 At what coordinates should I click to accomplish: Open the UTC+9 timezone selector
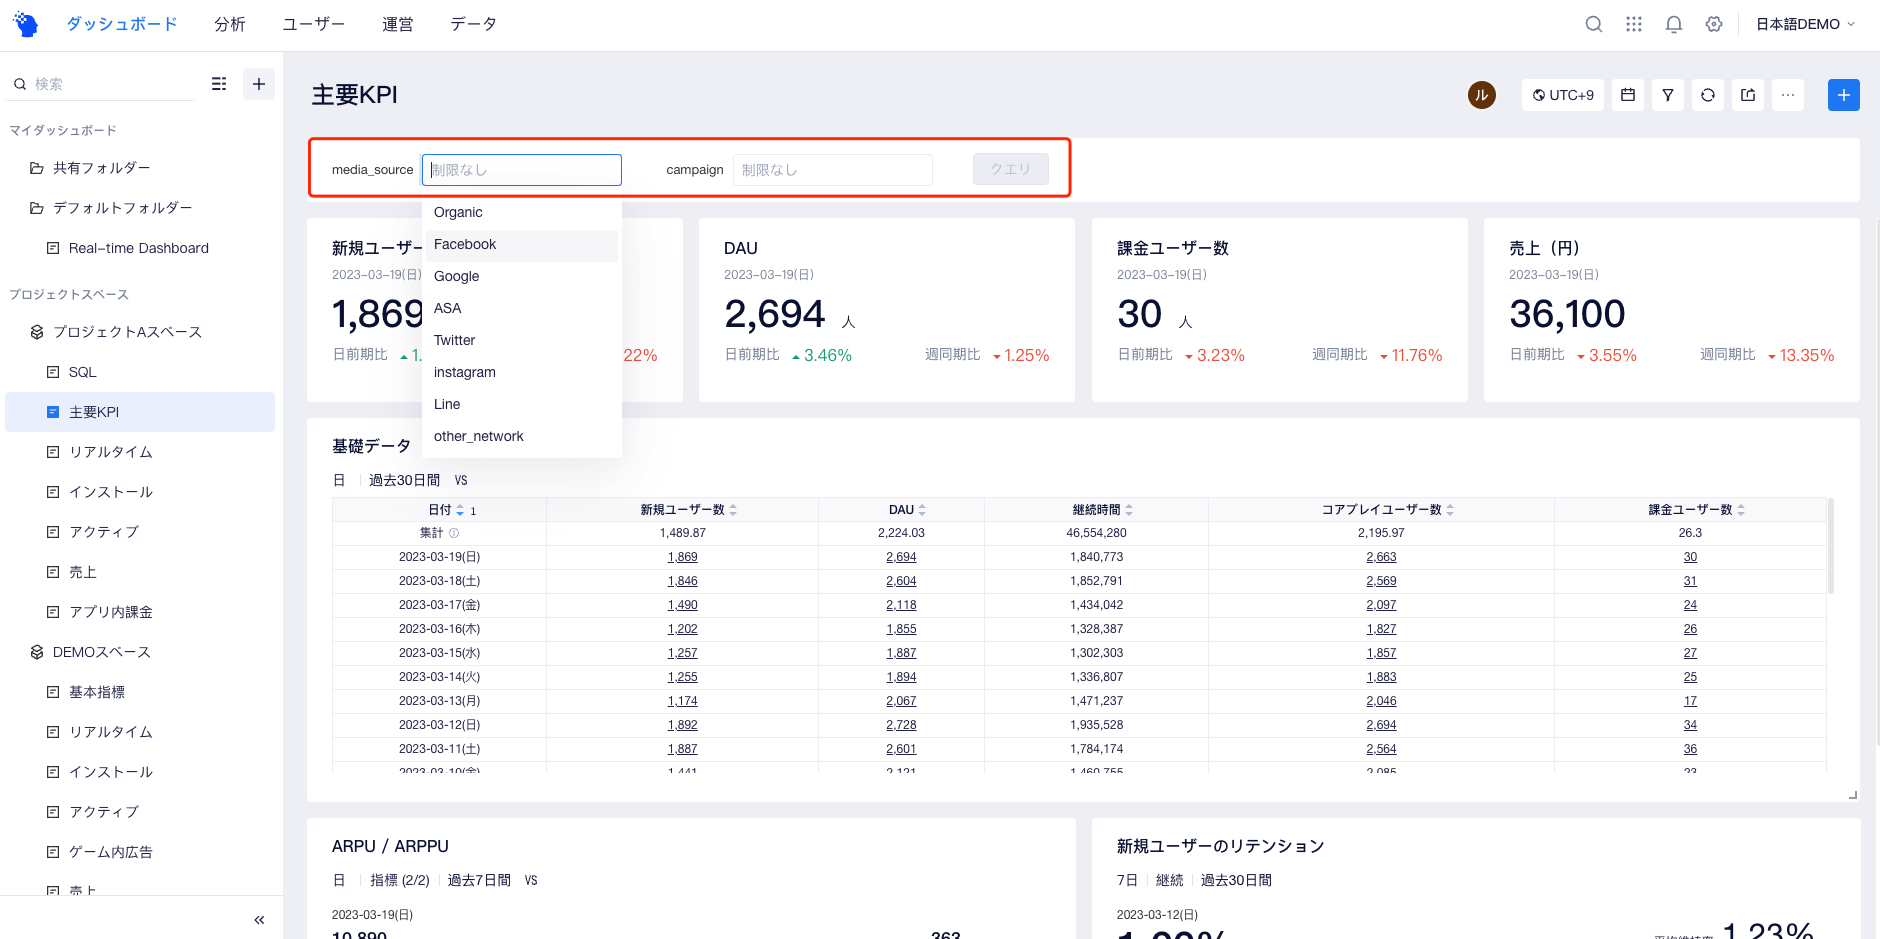1563,95
